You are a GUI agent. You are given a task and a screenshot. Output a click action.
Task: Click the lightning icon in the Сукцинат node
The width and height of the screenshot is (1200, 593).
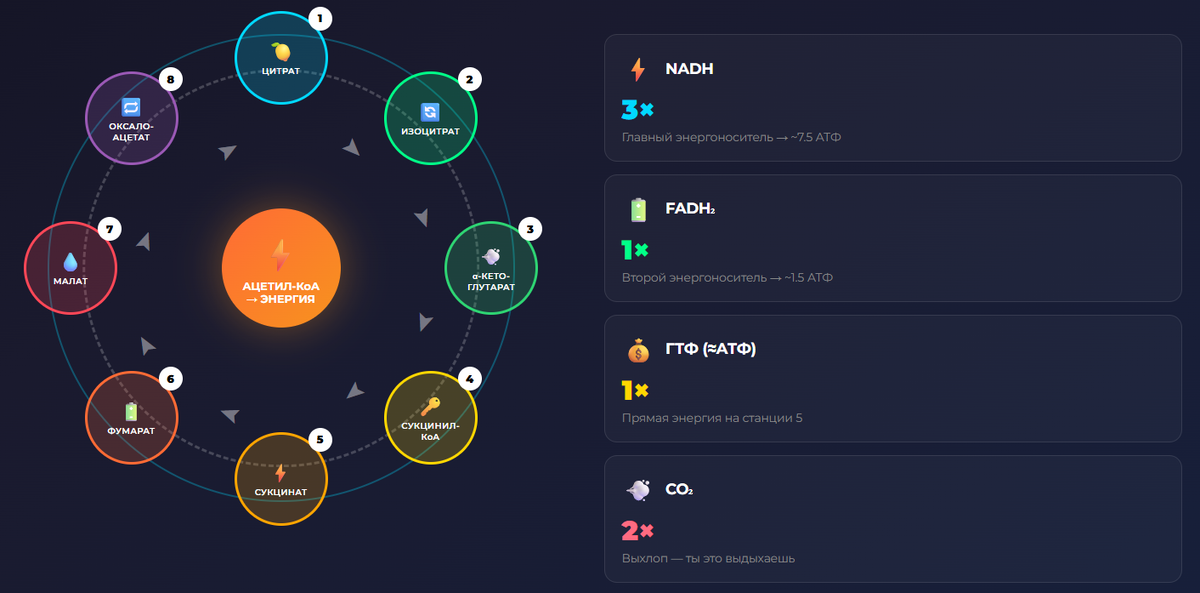(280, 472)
